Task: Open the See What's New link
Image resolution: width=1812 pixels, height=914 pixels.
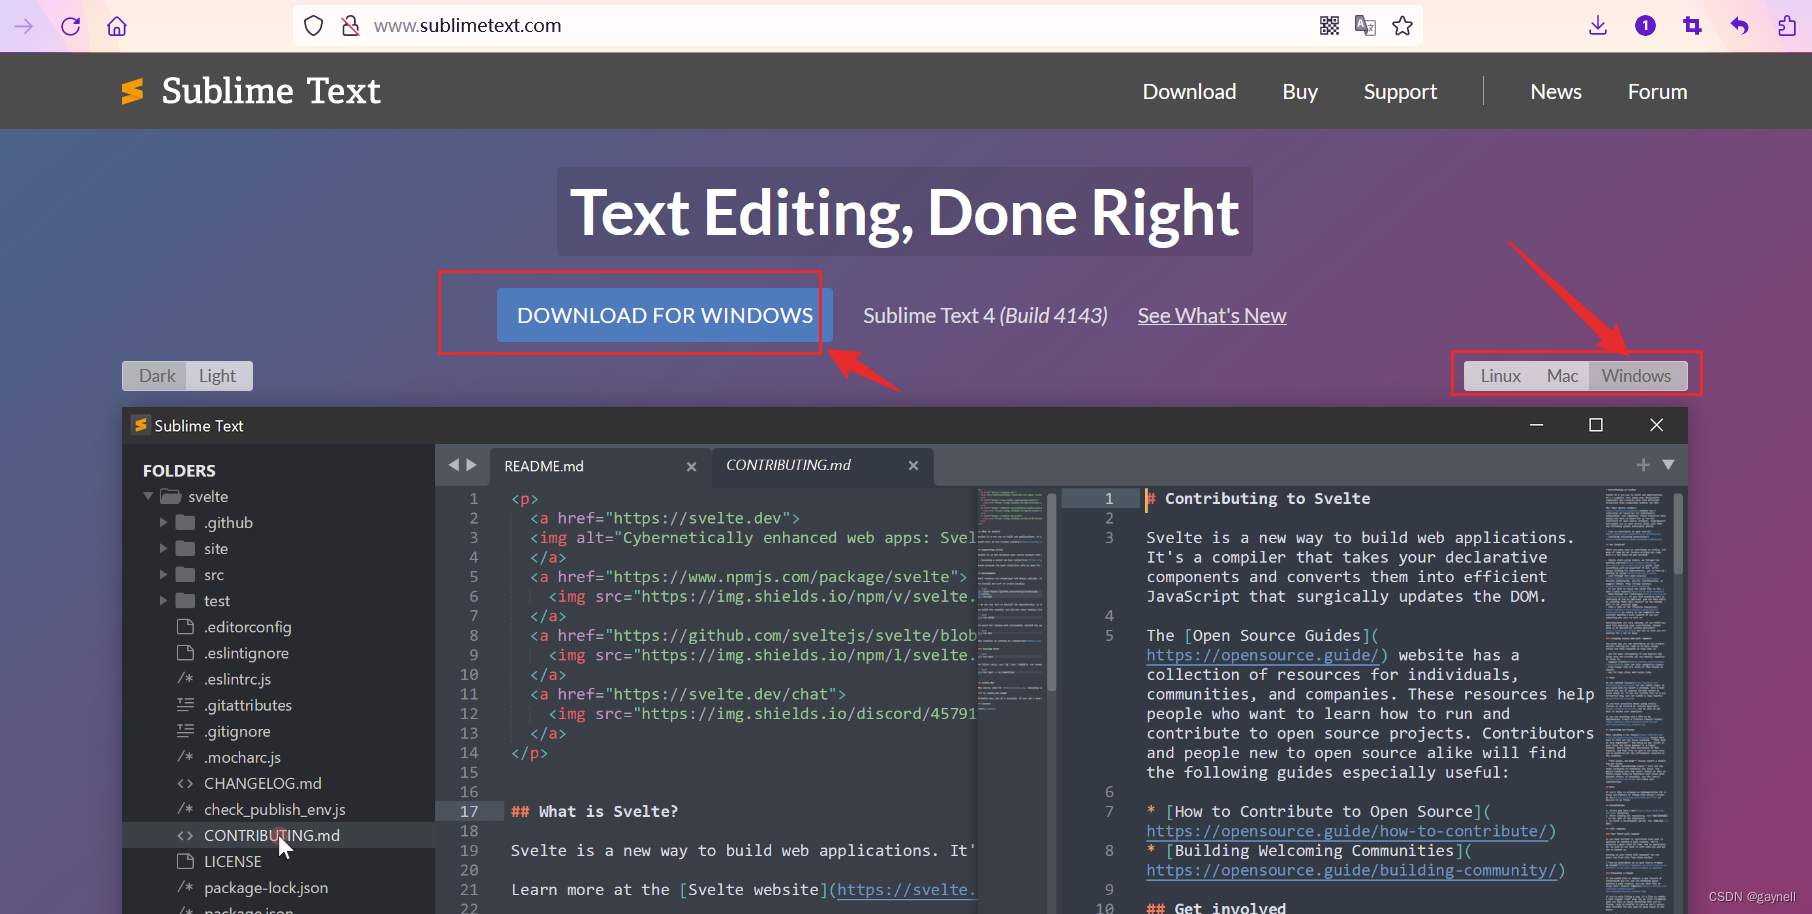Action: (x=1212, y=316)
